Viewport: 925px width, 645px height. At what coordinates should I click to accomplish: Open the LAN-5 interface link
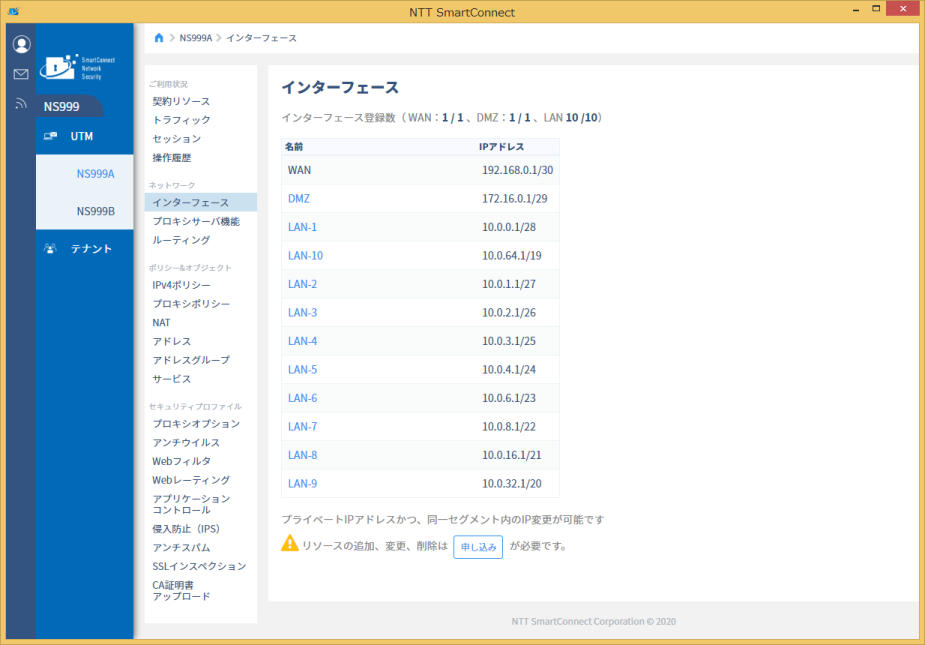pyautogui.click(x=302, y=369)
